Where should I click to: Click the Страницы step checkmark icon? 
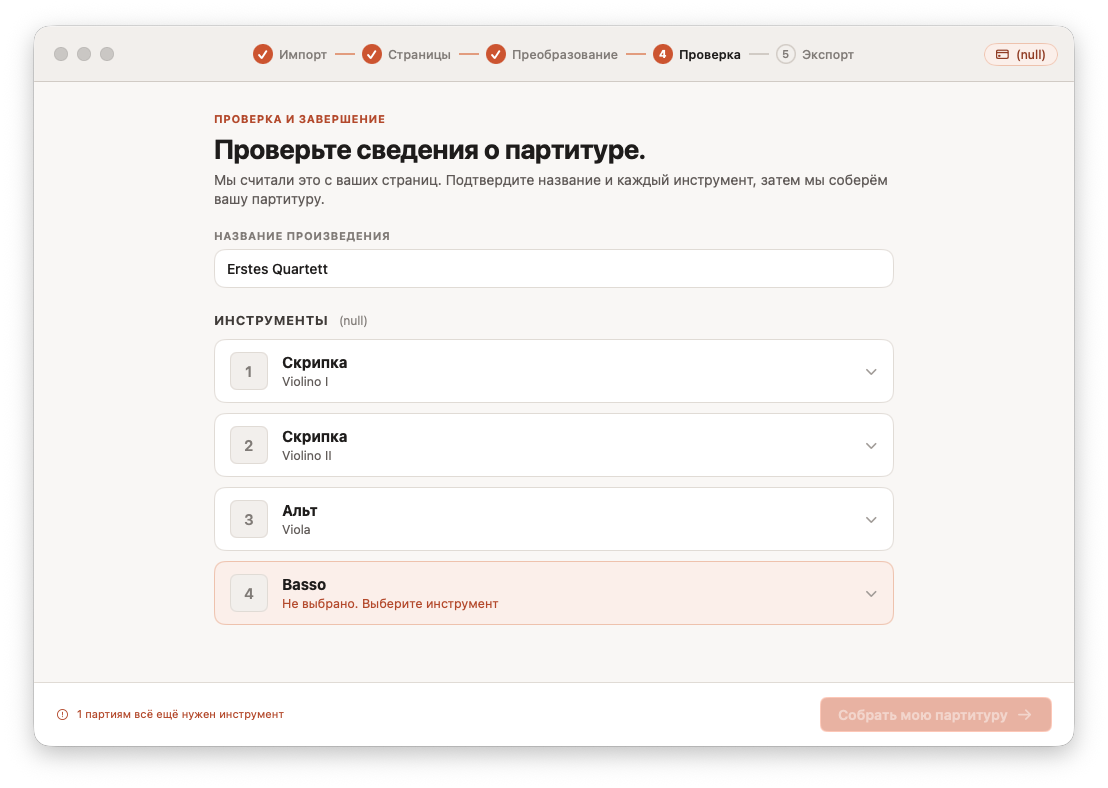tap(372, 54)
